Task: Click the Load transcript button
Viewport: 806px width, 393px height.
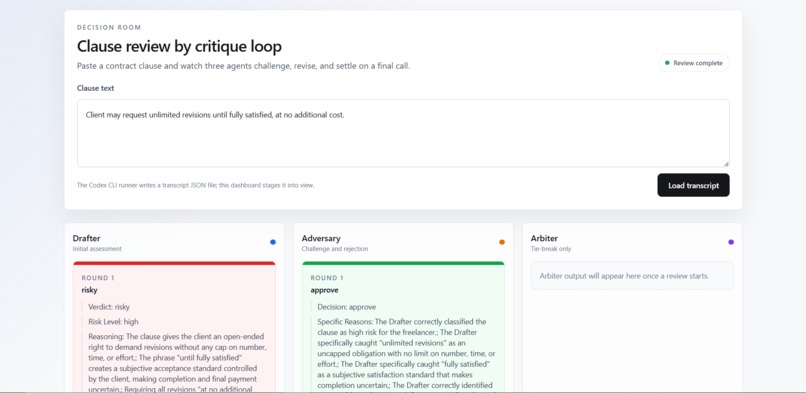Action: click(x=693, y=185)
